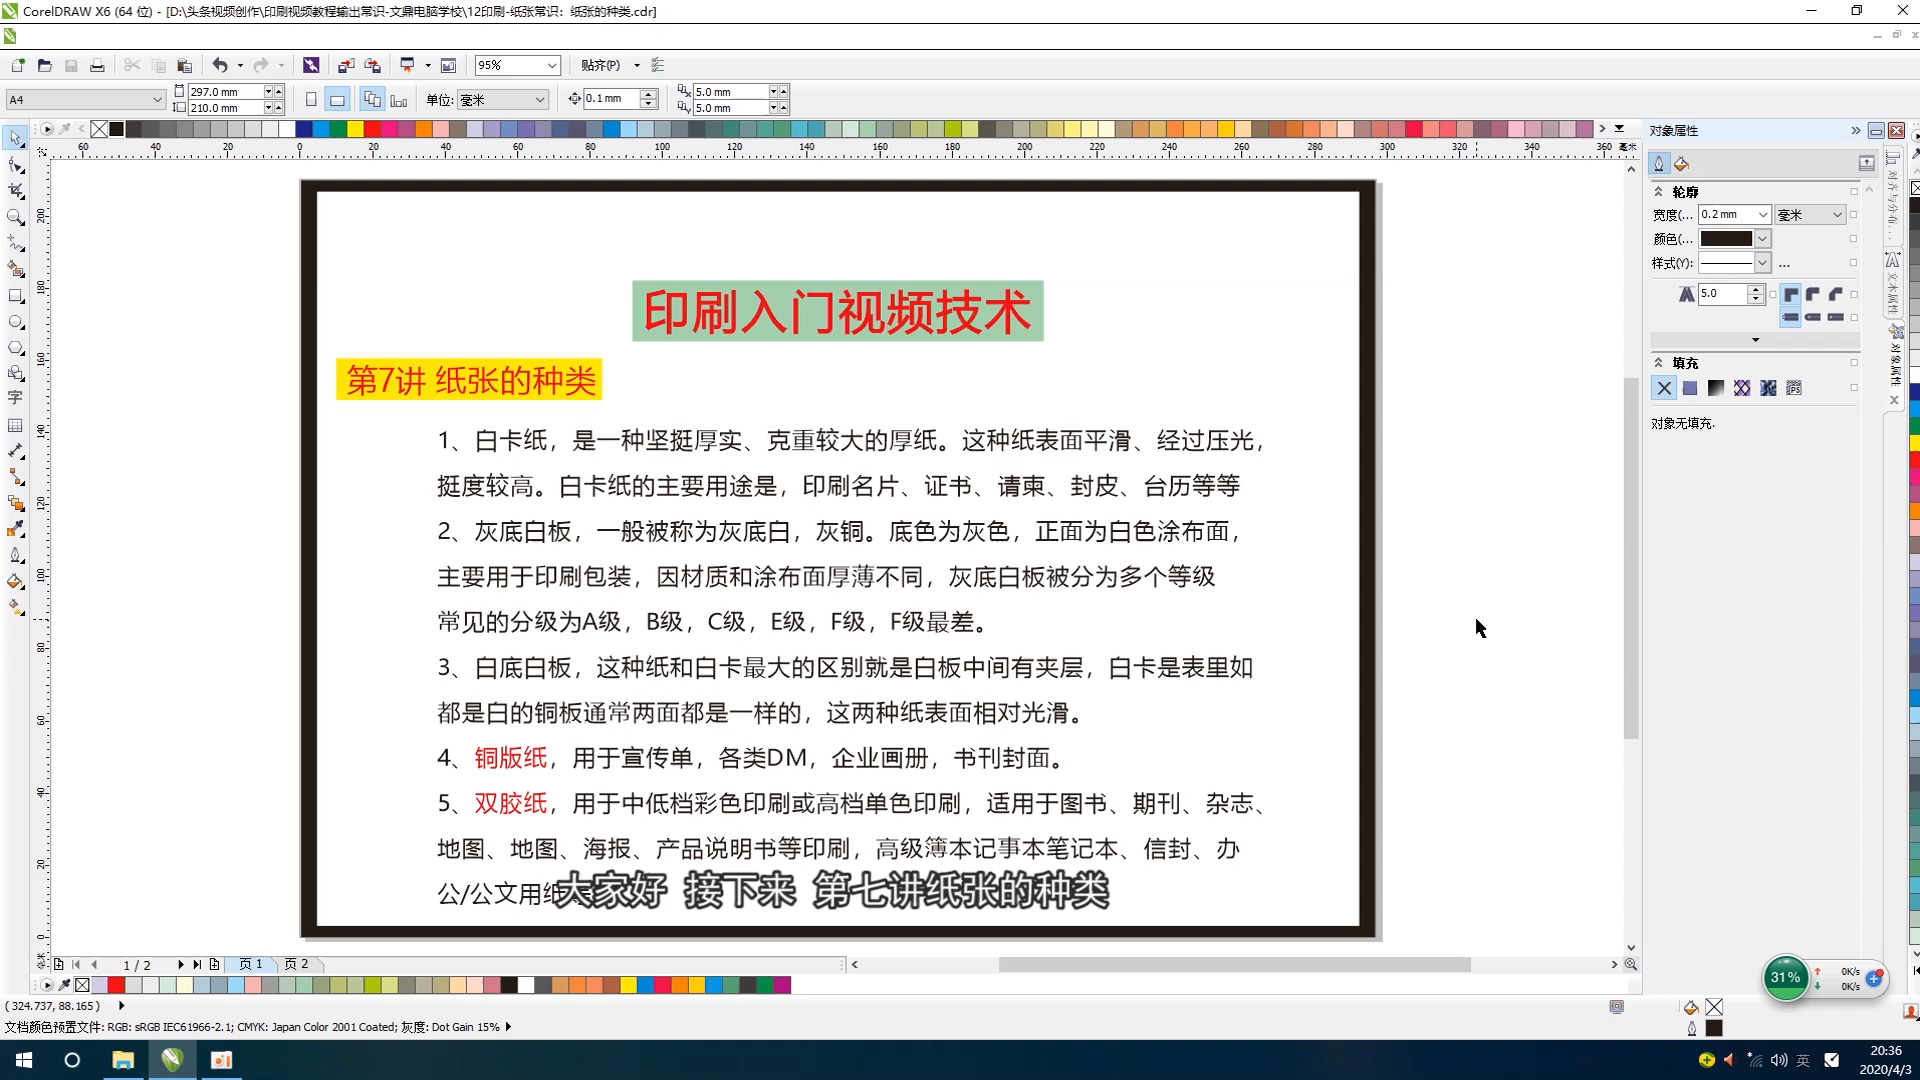Select the Dimension tool

pos(15,451)
